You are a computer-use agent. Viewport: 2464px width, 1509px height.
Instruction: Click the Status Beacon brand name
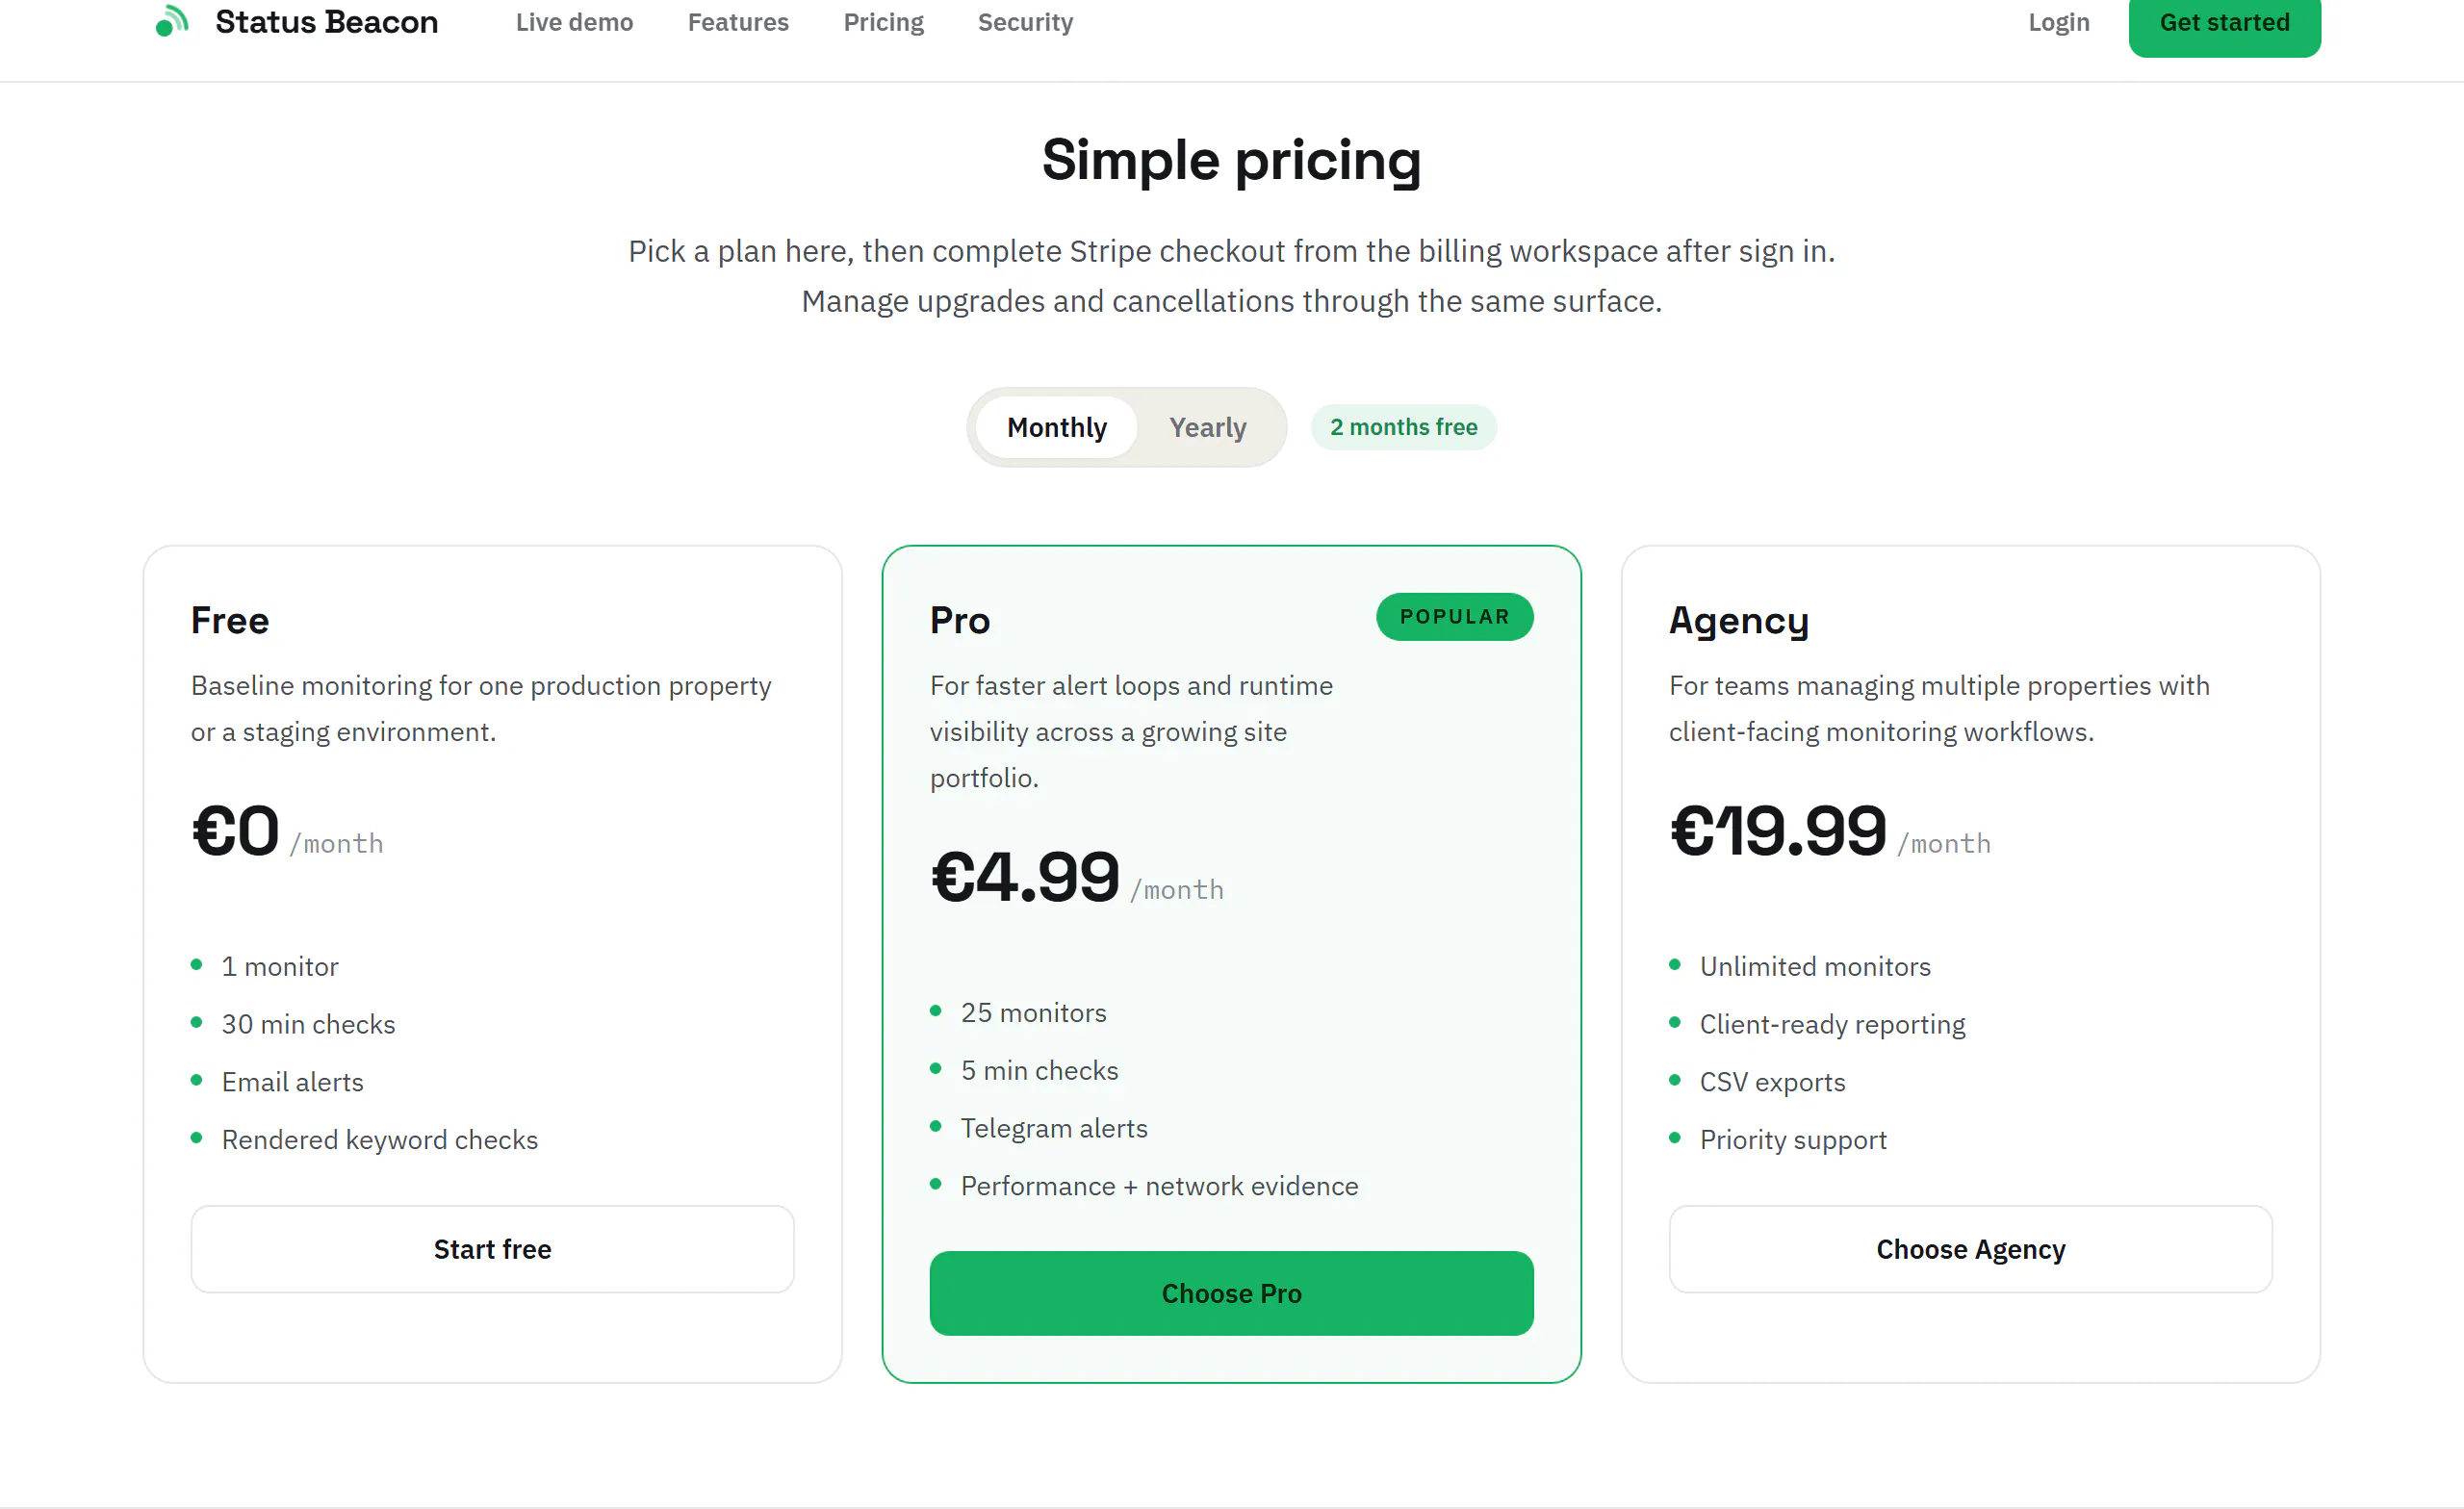point(326,22)
